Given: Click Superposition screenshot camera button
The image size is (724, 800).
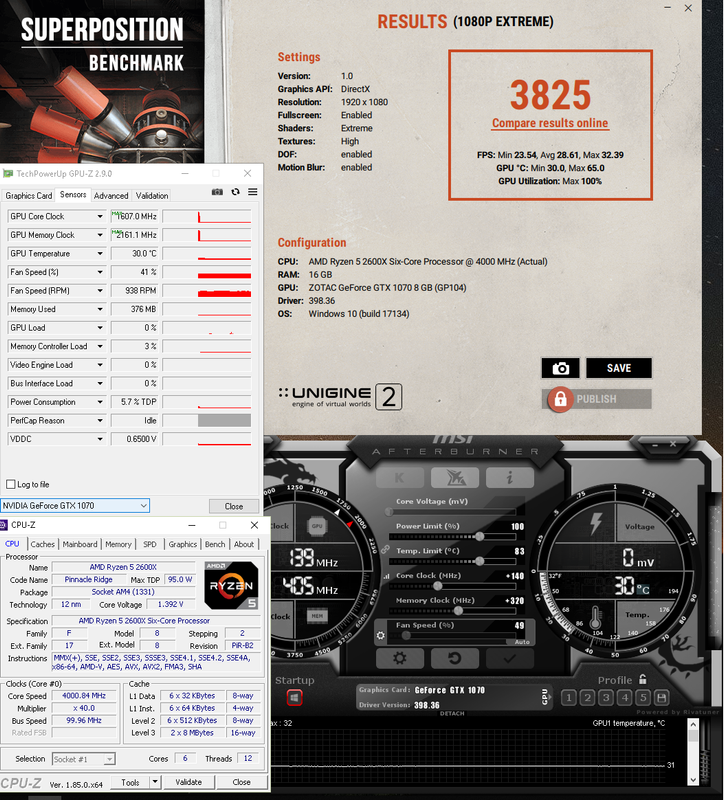Looking at the screenshot, I should coord(560,368).
